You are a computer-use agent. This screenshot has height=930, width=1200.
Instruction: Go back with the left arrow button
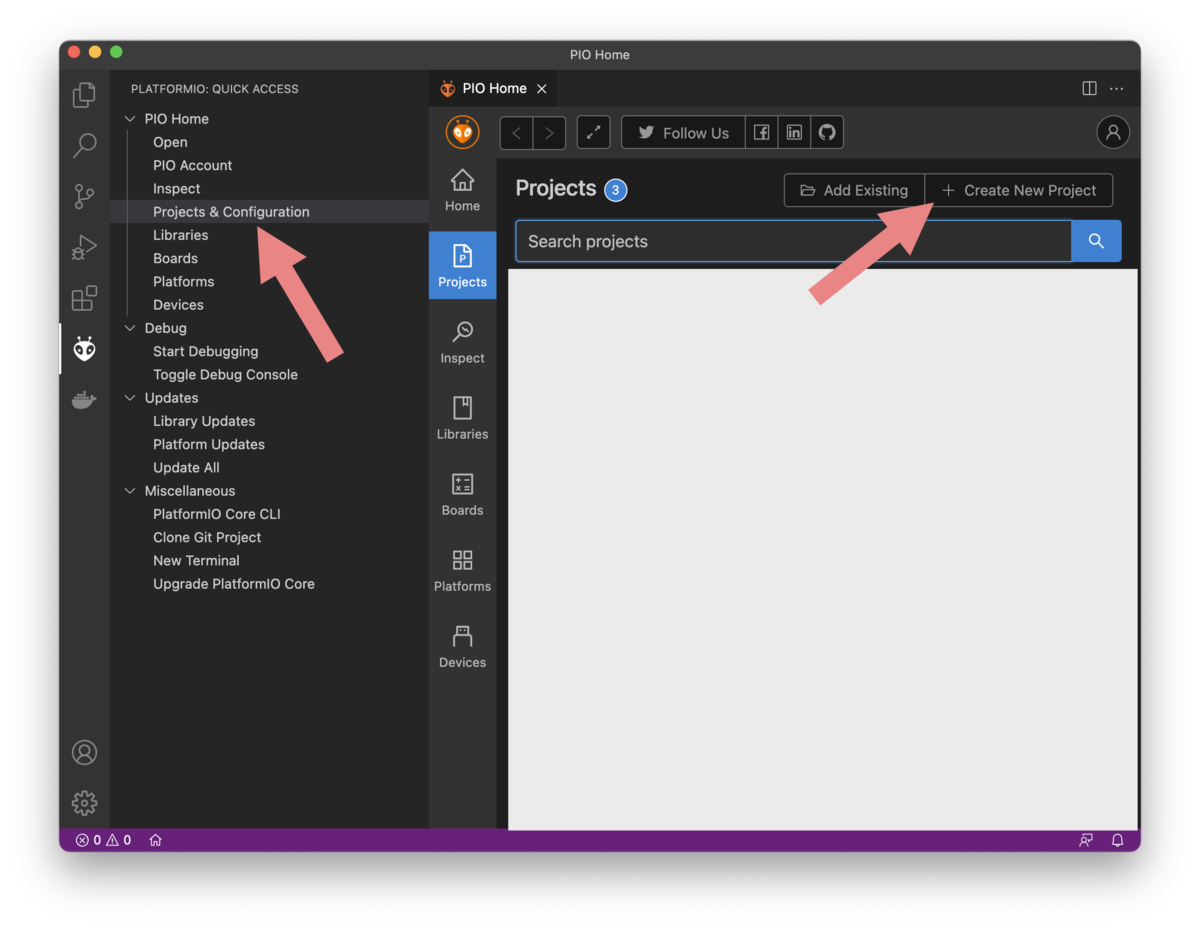click(516, 133)
